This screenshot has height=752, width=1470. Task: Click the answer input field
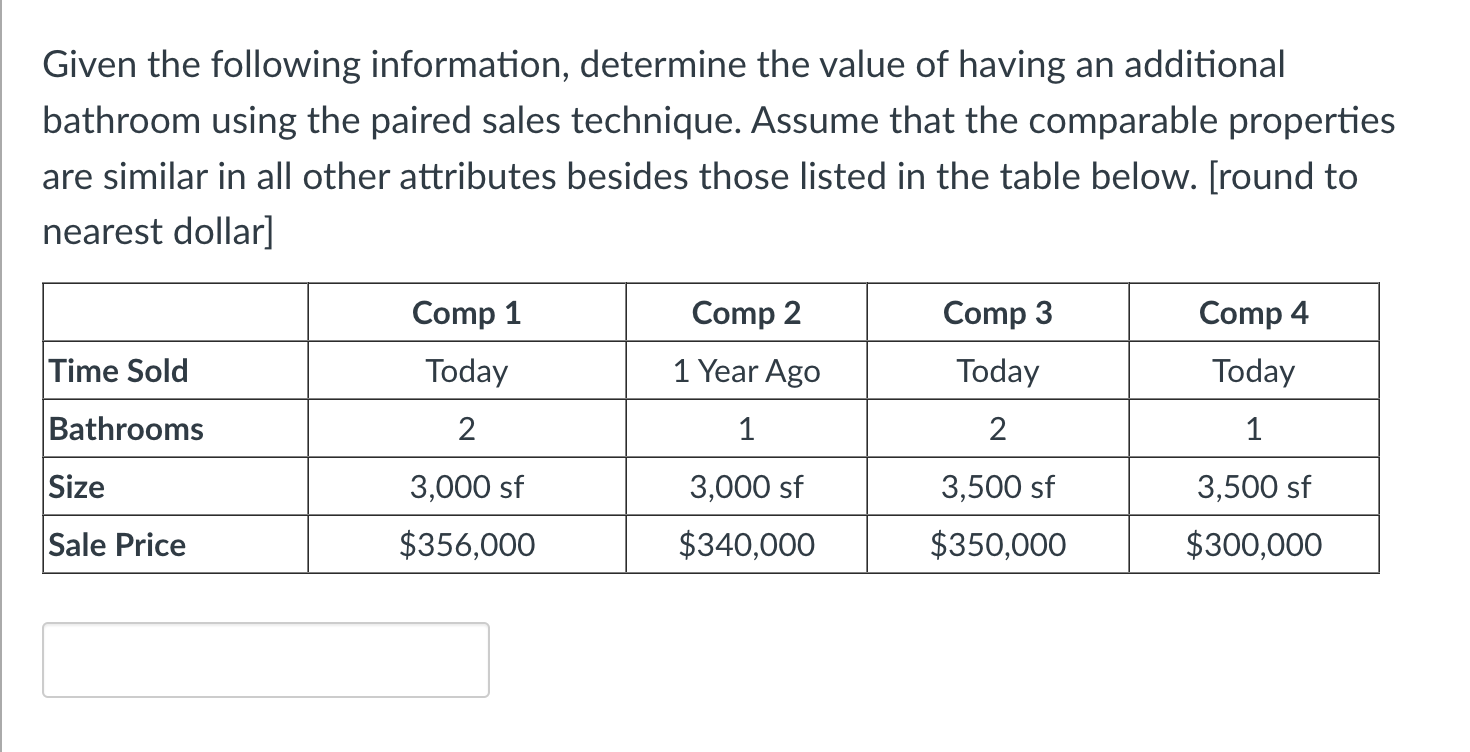click(265, 659)
